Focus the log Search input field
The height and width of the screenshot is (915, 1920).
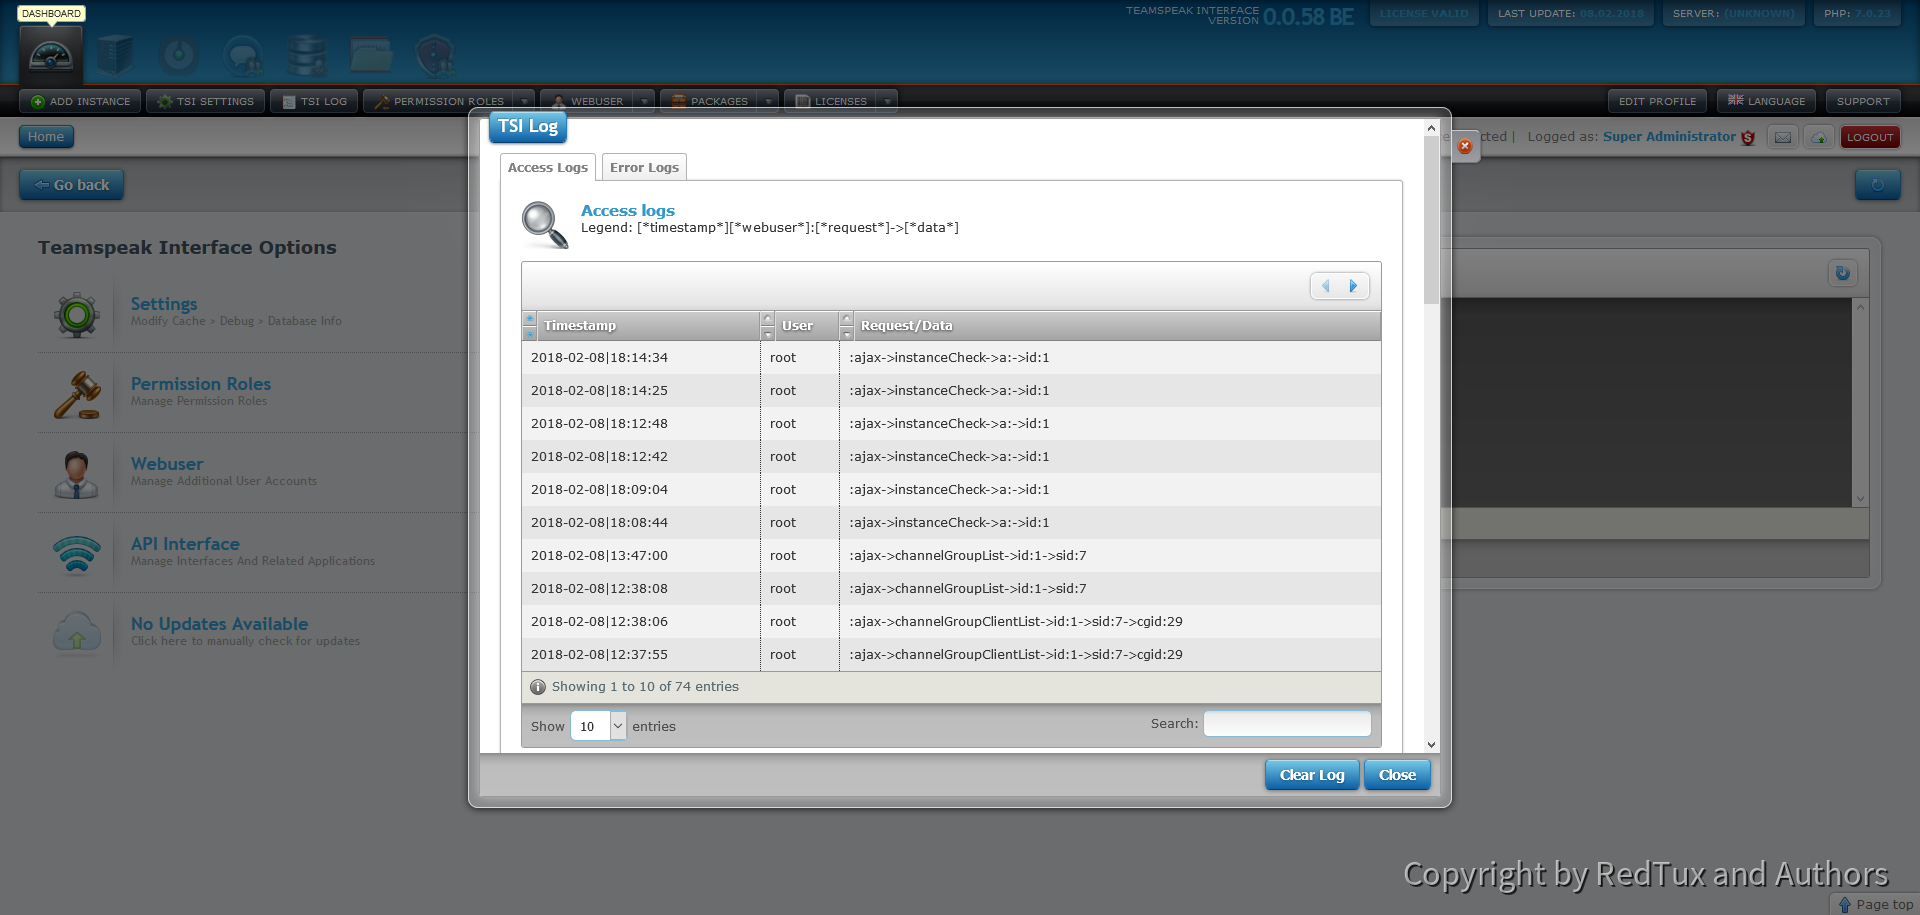(1287, 724)
